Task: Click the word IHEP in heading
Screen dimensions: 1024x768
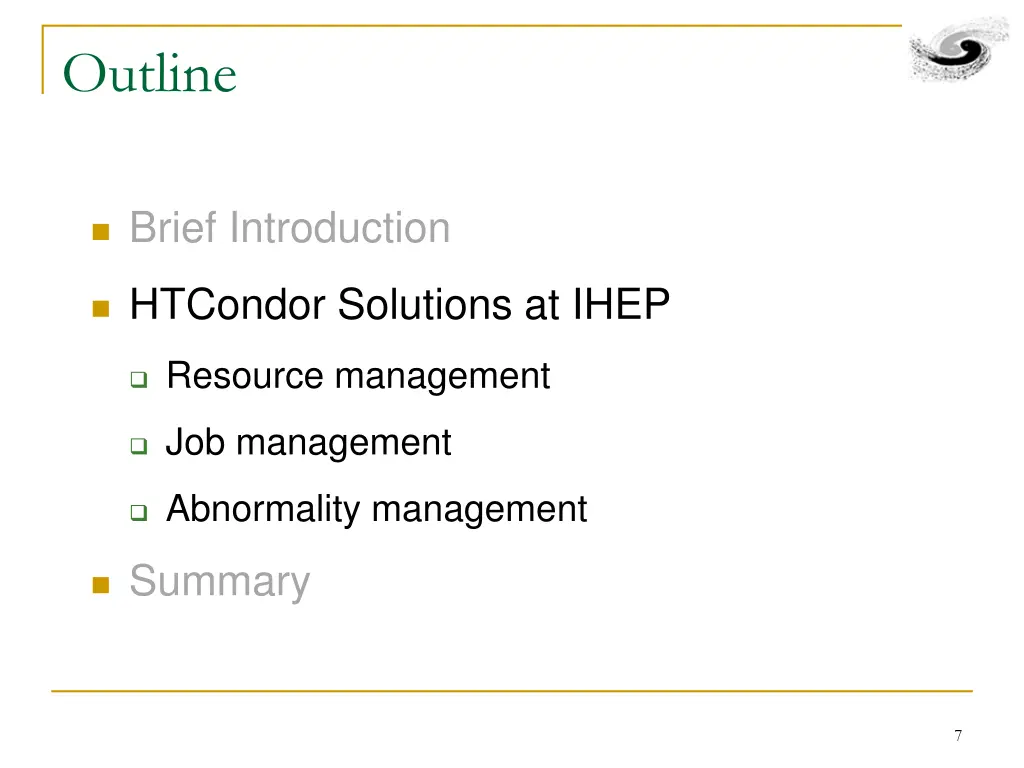Action: click(x=621, y=304)
